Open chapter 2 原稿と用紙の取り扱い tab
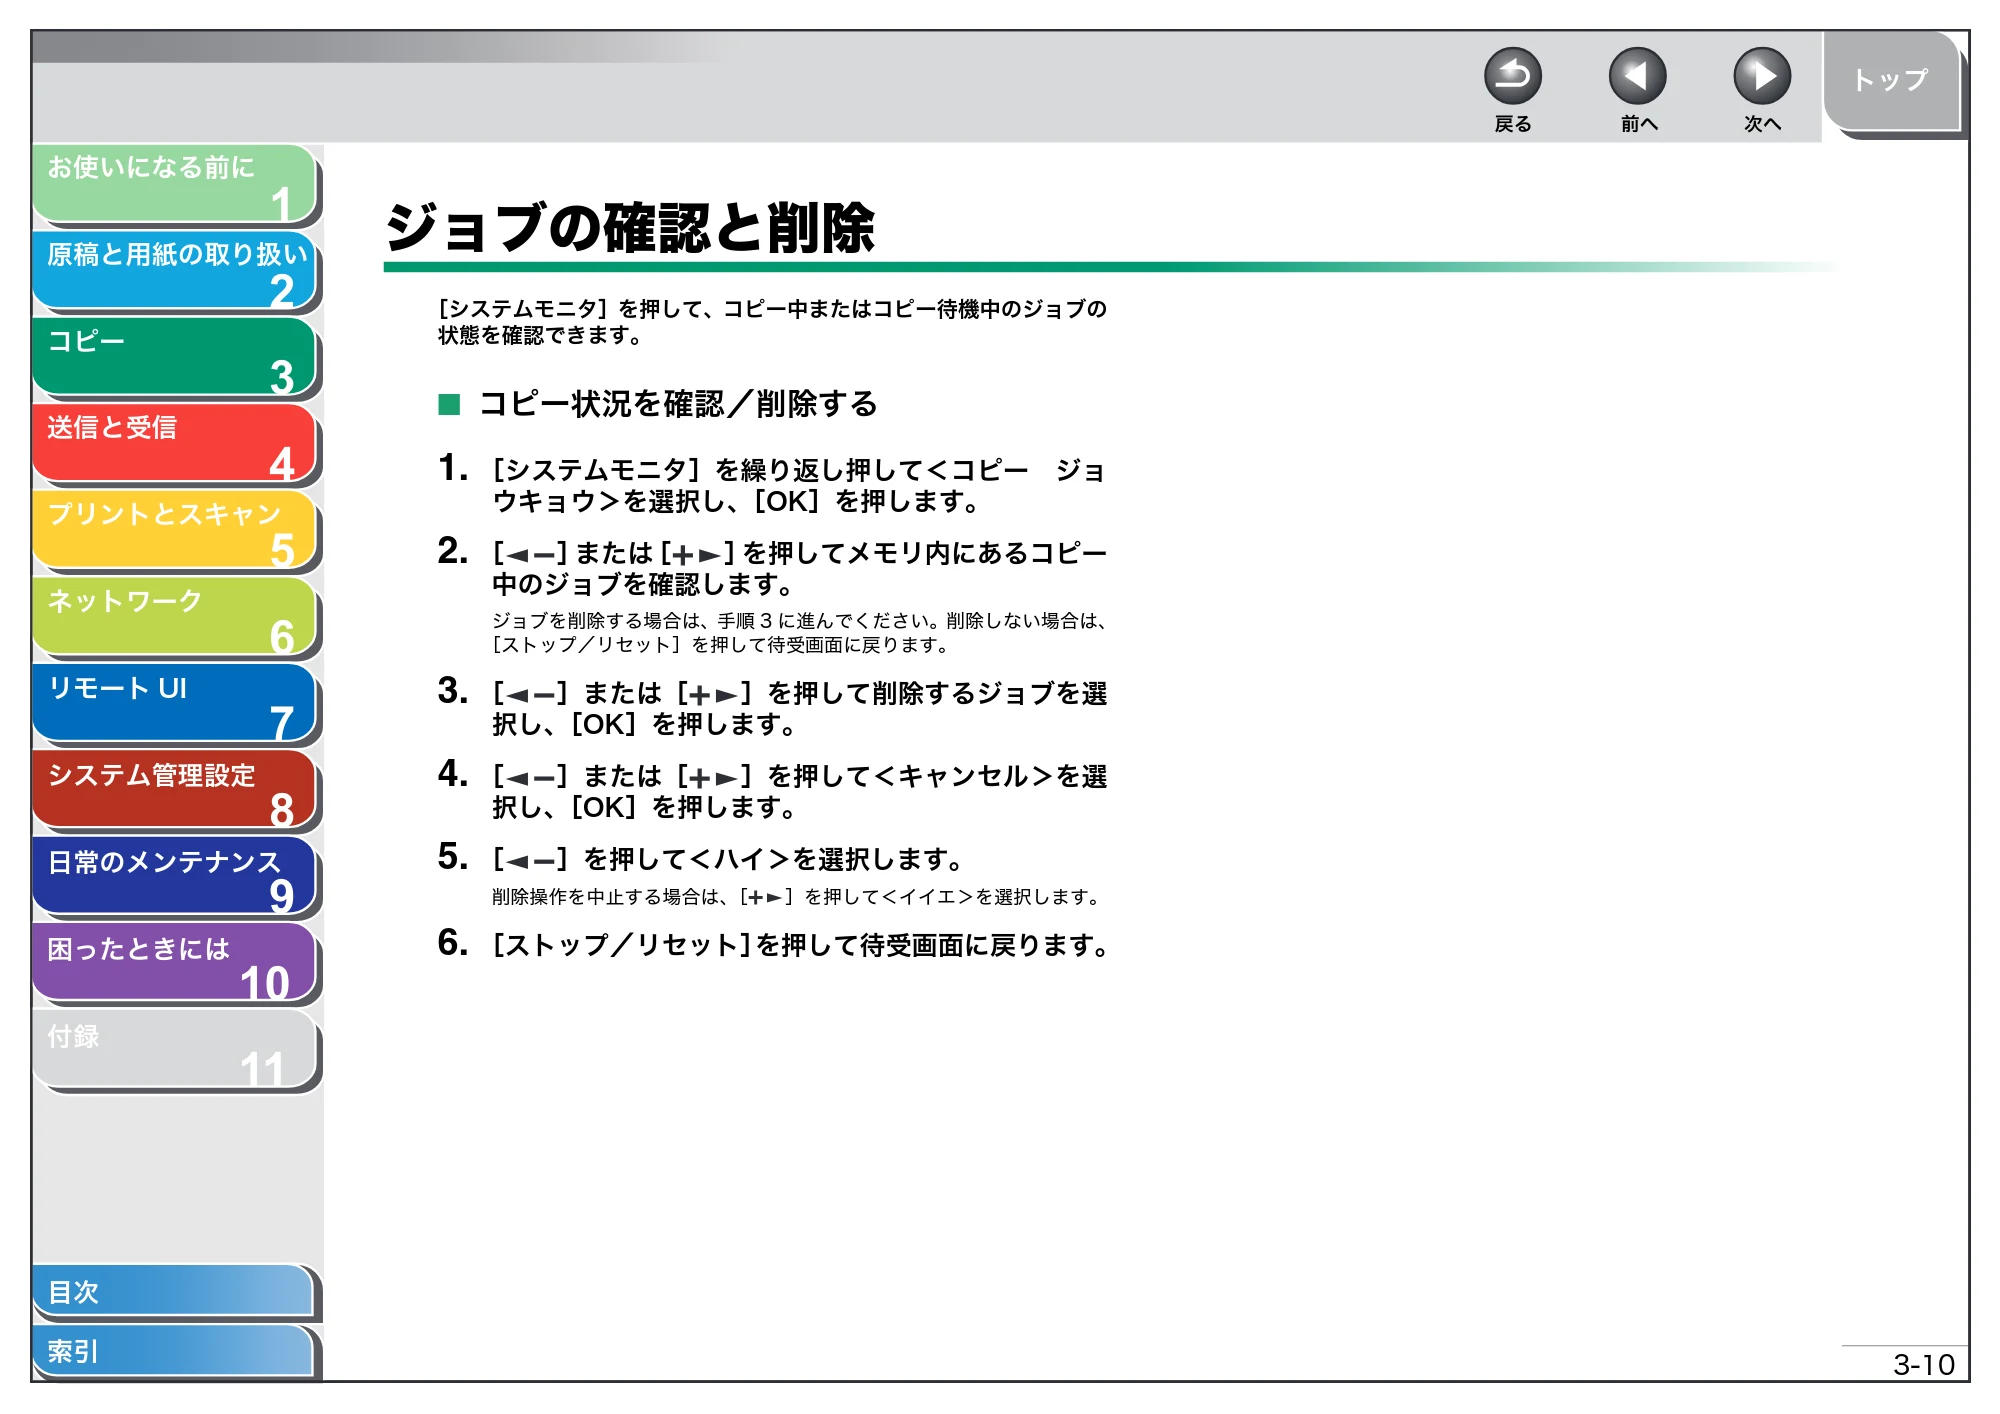 (175, 270)
